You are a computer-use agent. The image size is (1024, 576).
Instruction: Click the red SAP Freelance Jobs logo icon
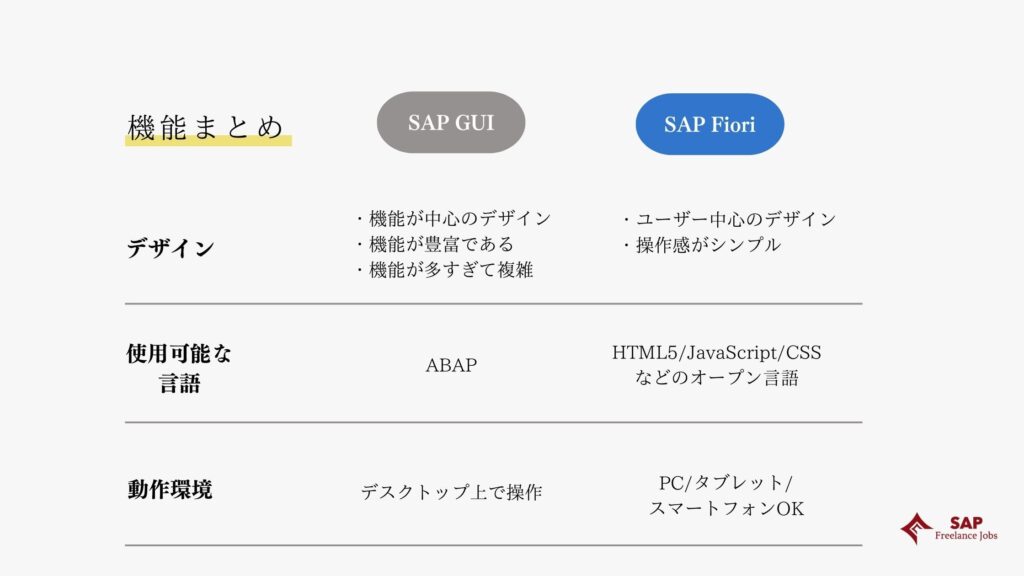(916, 528)
